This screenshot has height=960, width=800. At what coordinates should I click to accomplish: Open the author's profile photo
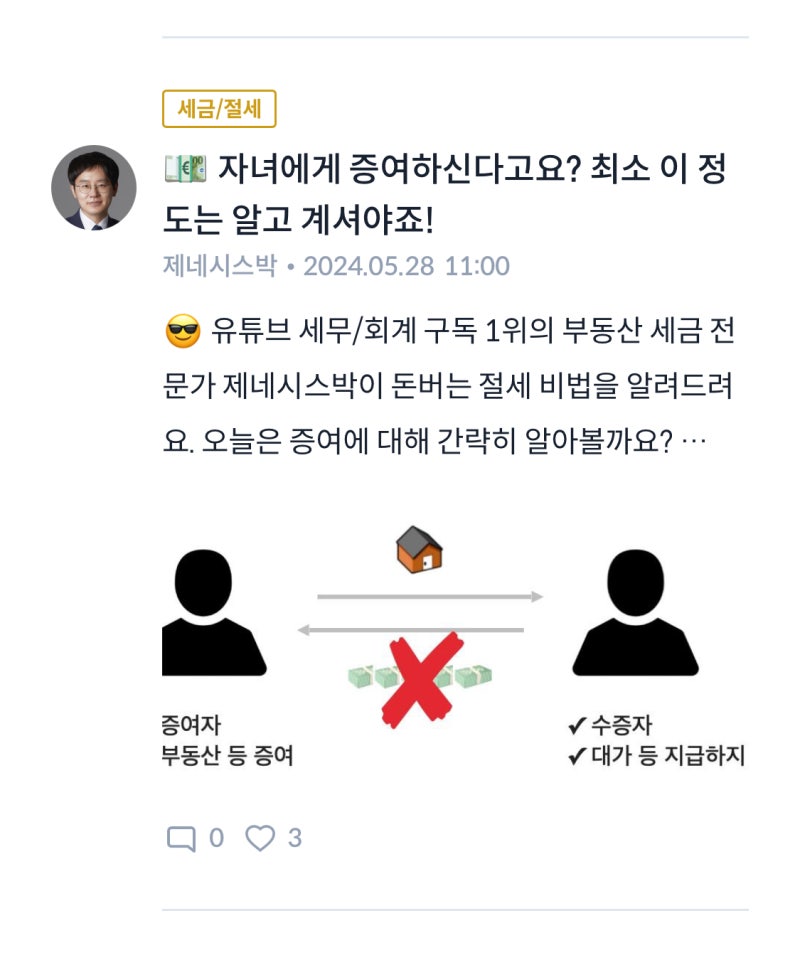tap(94, 188)
